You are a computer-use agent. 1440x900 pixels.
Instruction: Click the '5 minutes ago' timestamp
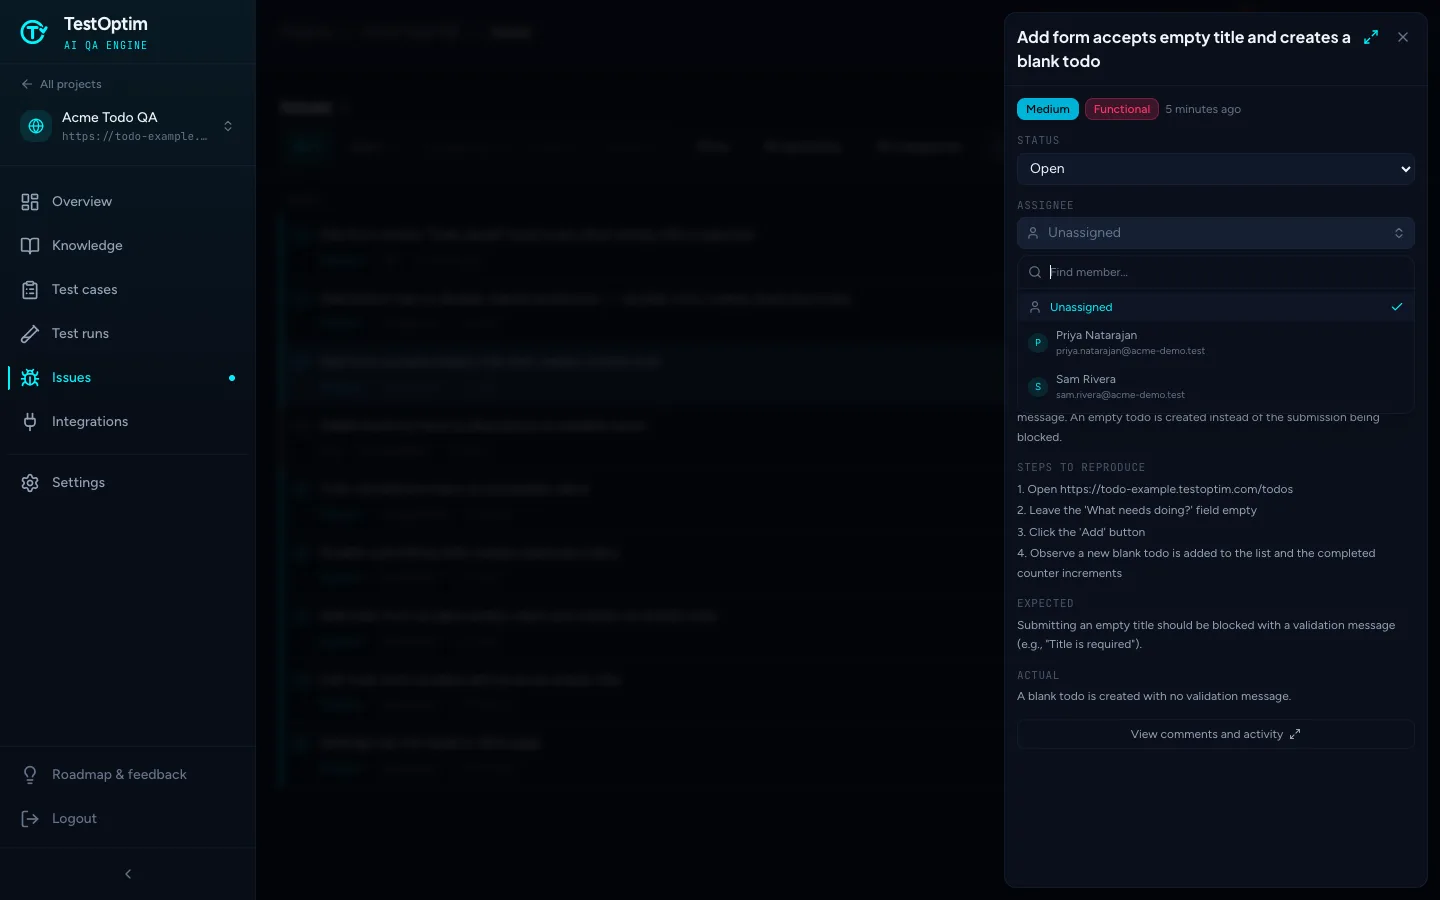click(1203, 109)
